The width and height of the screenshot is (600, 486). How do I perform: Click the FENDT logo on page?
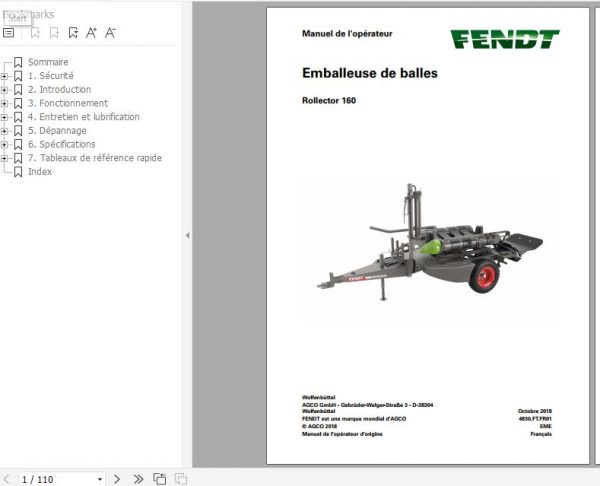point(505,39)
